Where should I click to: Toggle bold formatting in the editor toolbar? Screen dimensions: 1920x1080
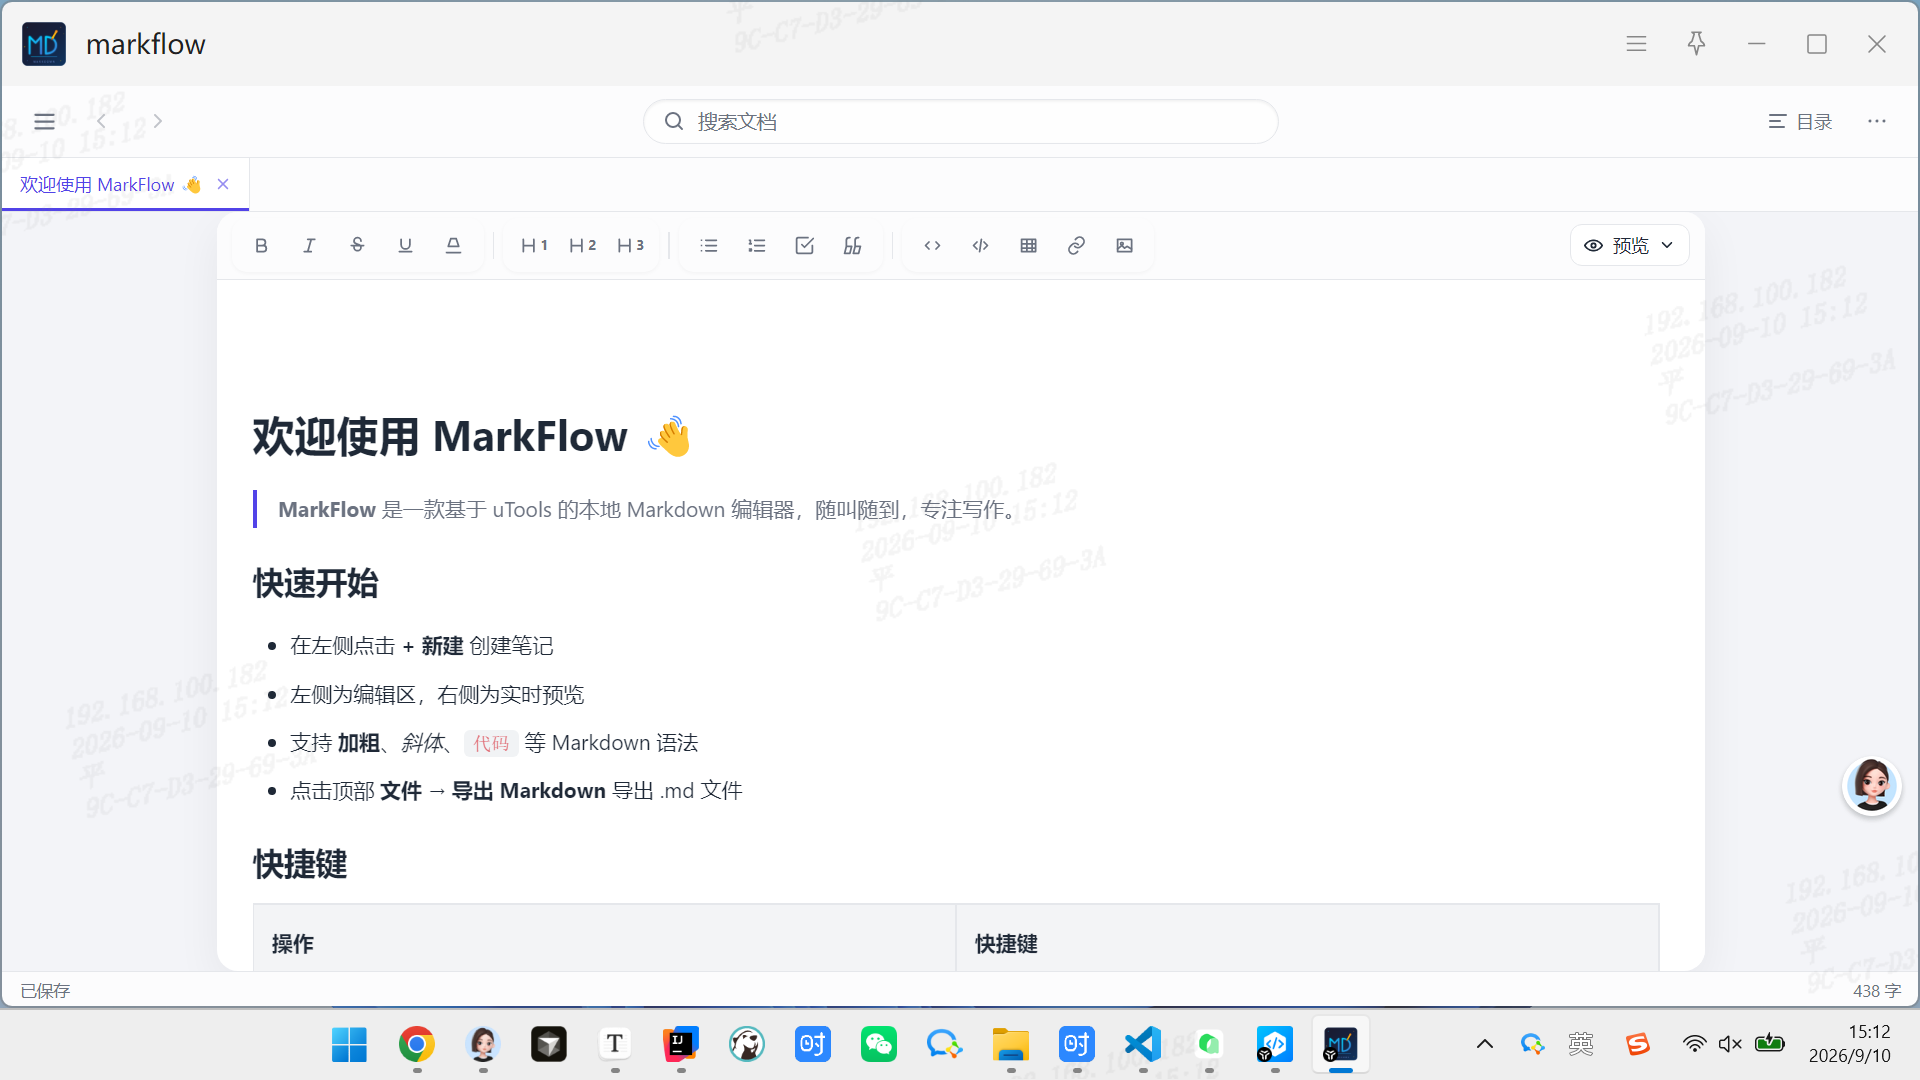pos(261,246)
